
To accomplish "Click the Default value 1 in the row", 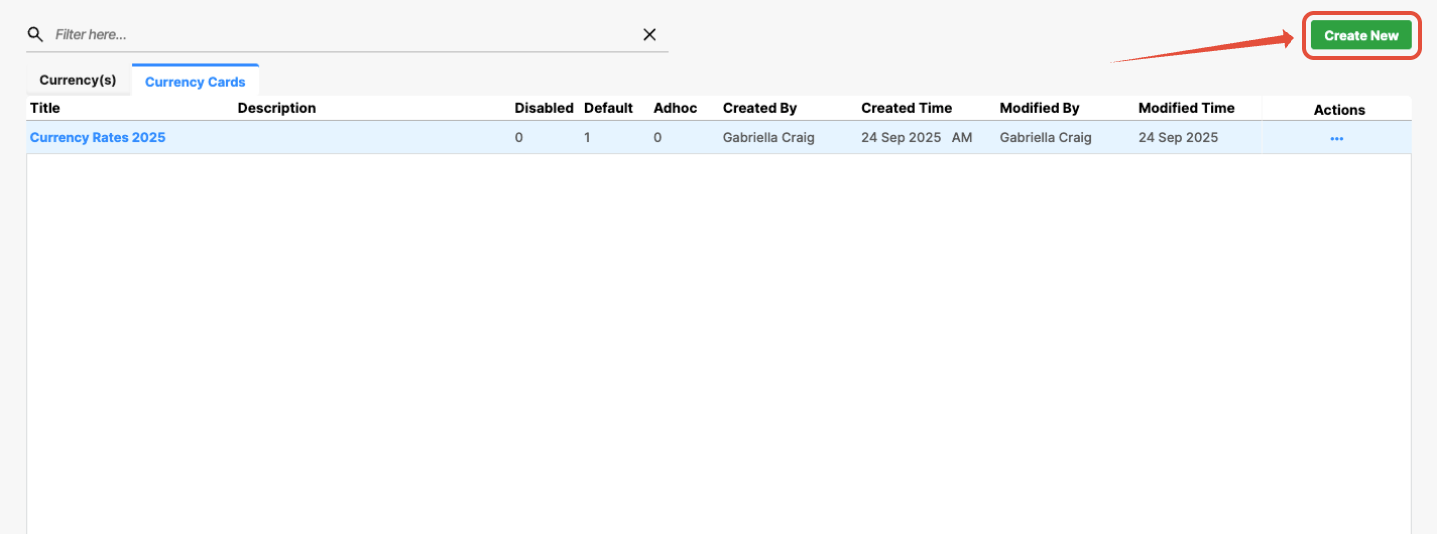I will [x=587, y=138].
